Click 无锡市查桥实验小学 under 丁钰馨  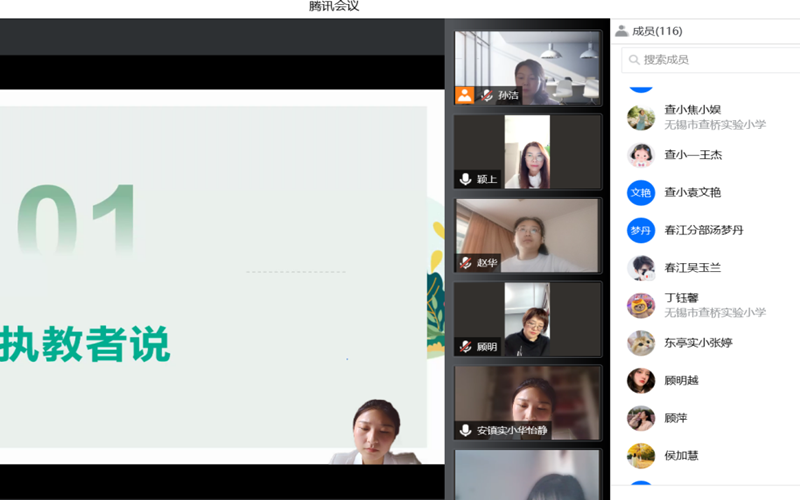point(715,312)
